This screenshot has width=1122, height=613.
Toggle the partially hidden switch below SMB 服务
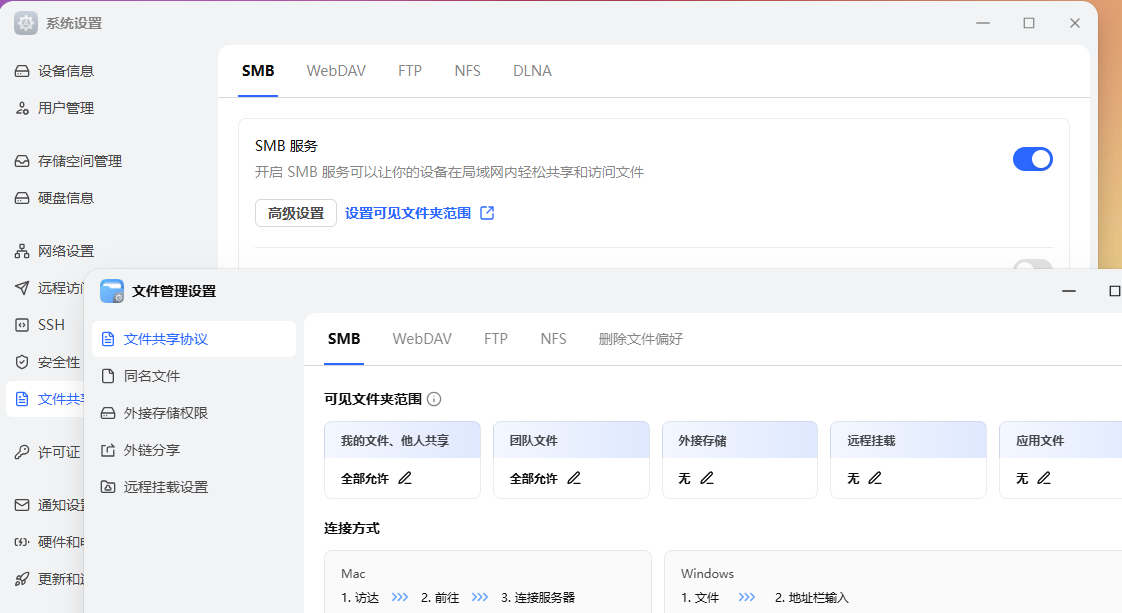tap(1032, 266)
